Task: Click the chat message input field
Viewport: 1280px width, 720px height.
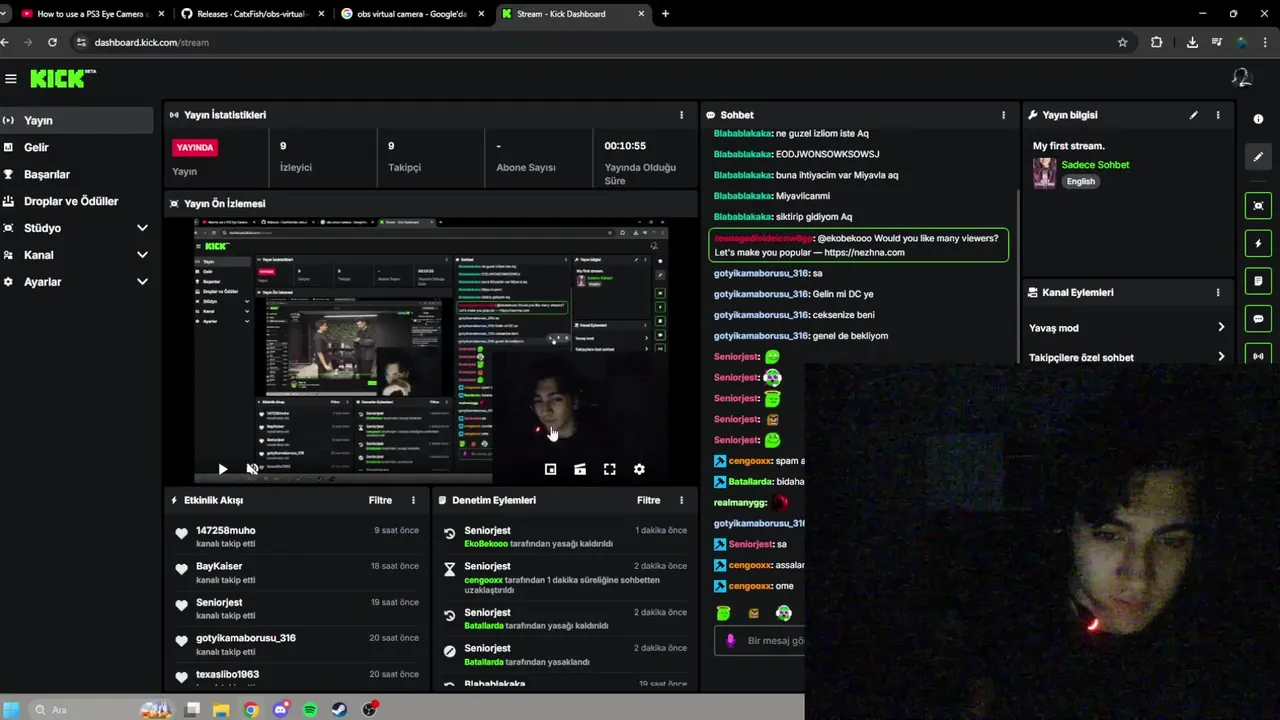Action: [x=760, y=641]
